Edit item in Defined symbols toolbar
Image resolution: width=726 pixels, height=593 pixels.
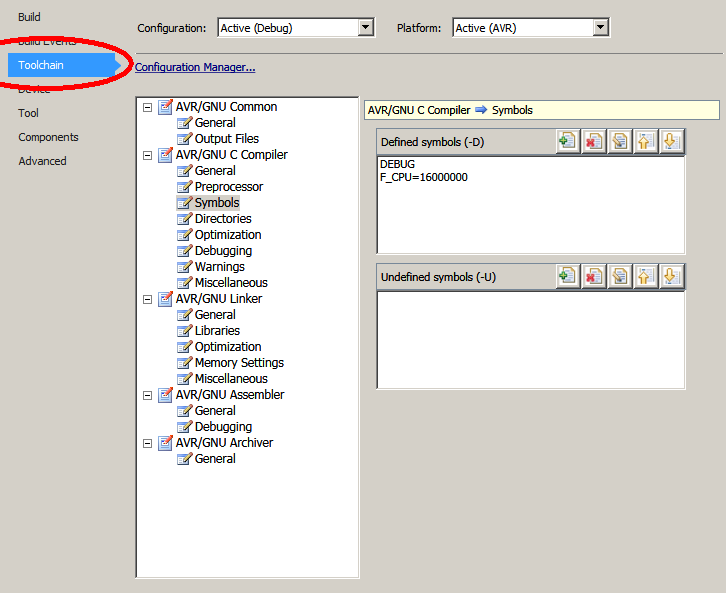pyautogui.click(x=620, y=141)
